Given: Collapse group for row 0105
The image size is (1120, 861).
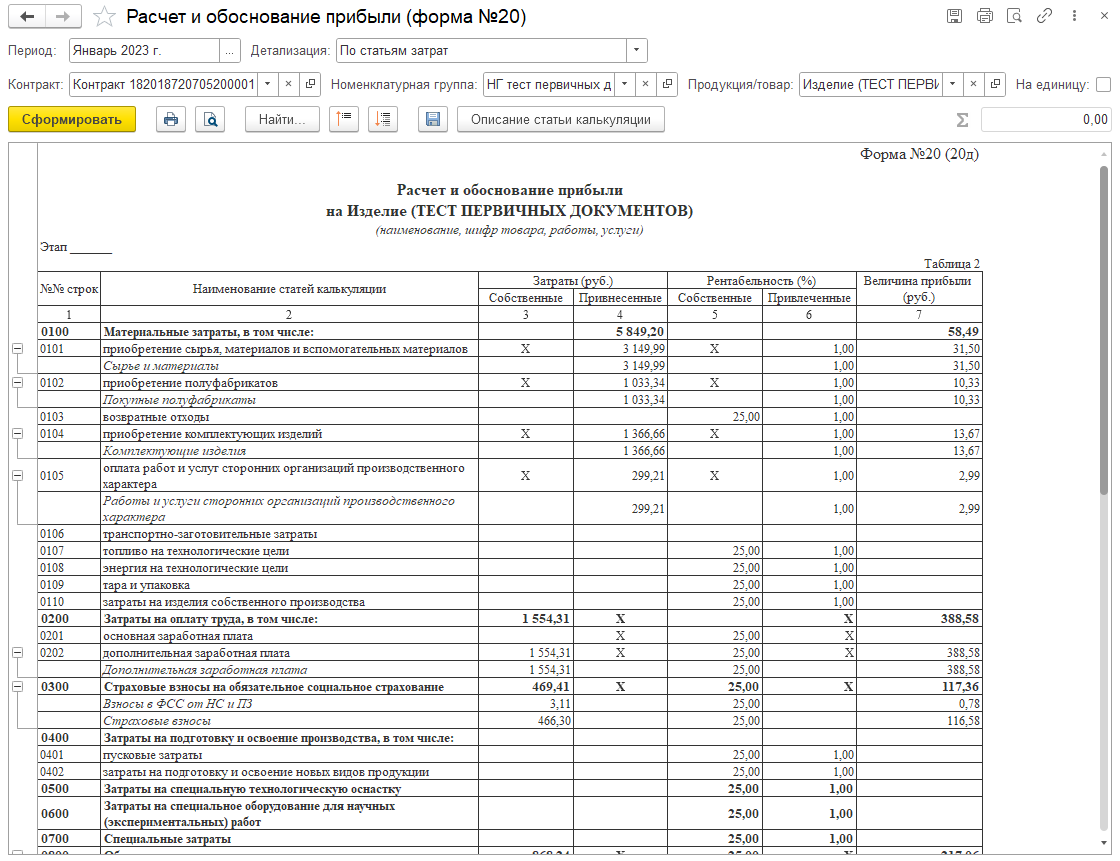Looking at the screenshot, I should (17, 476).
